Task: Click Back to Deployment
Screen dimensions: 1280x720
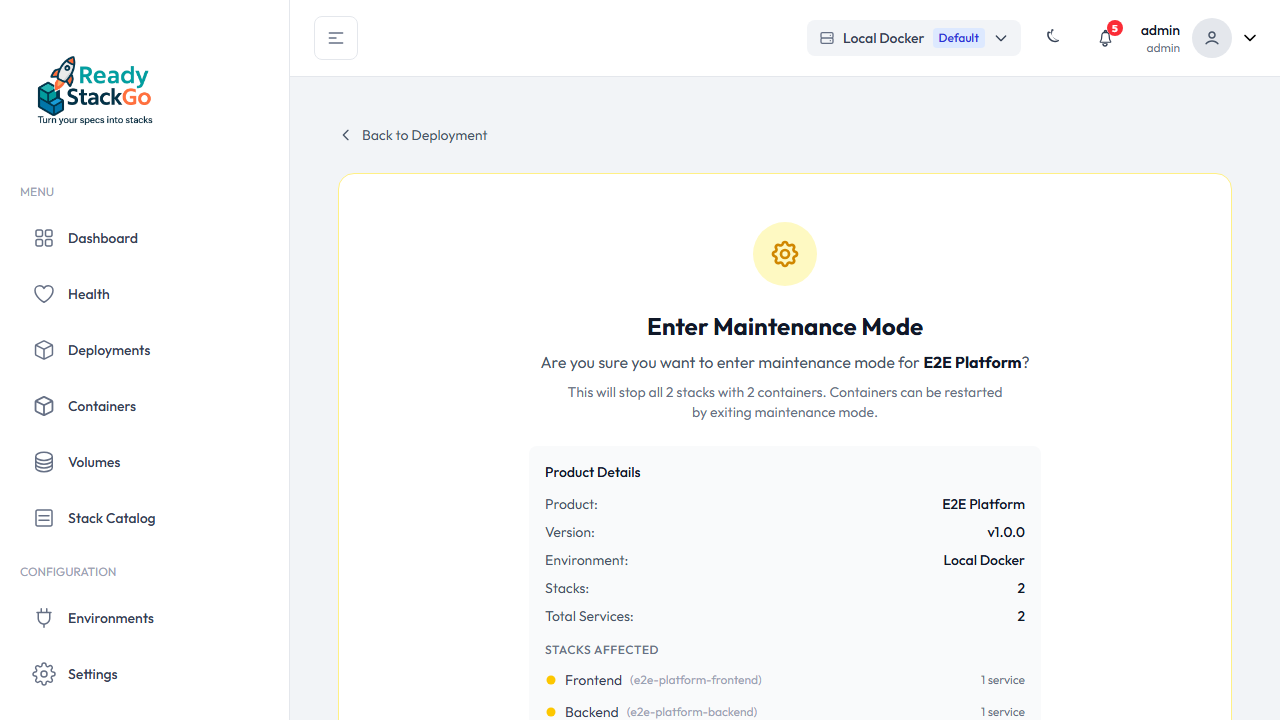Action: (x=413, y=135)
